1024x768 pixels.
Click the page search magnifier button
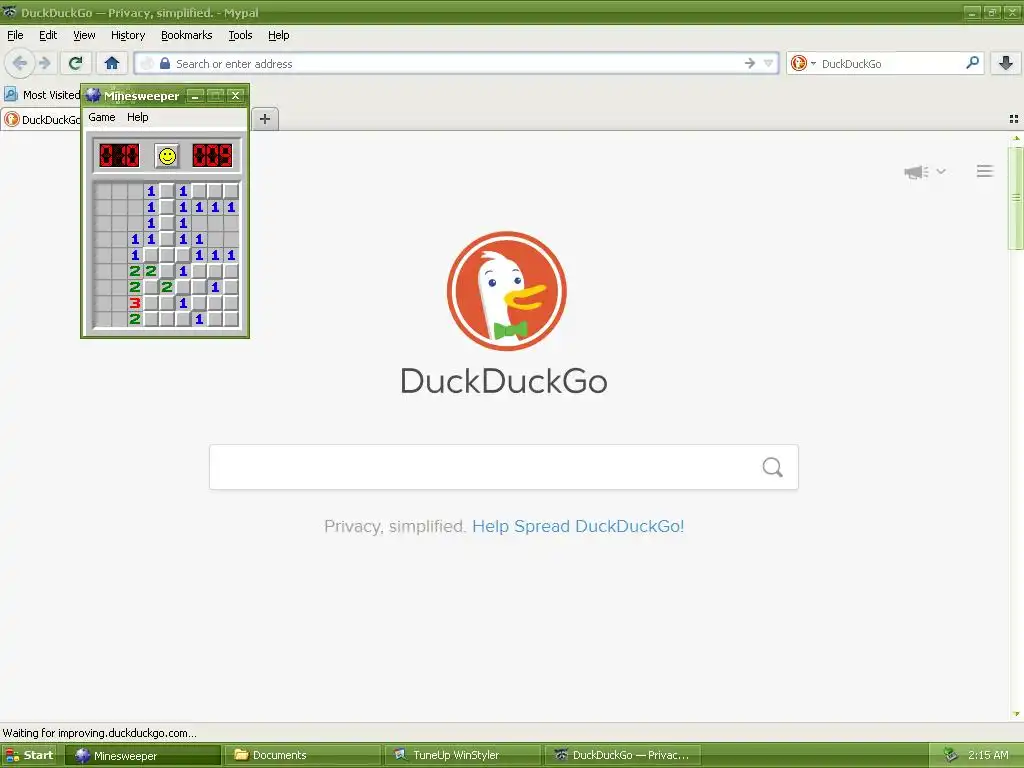coord(773,467)
